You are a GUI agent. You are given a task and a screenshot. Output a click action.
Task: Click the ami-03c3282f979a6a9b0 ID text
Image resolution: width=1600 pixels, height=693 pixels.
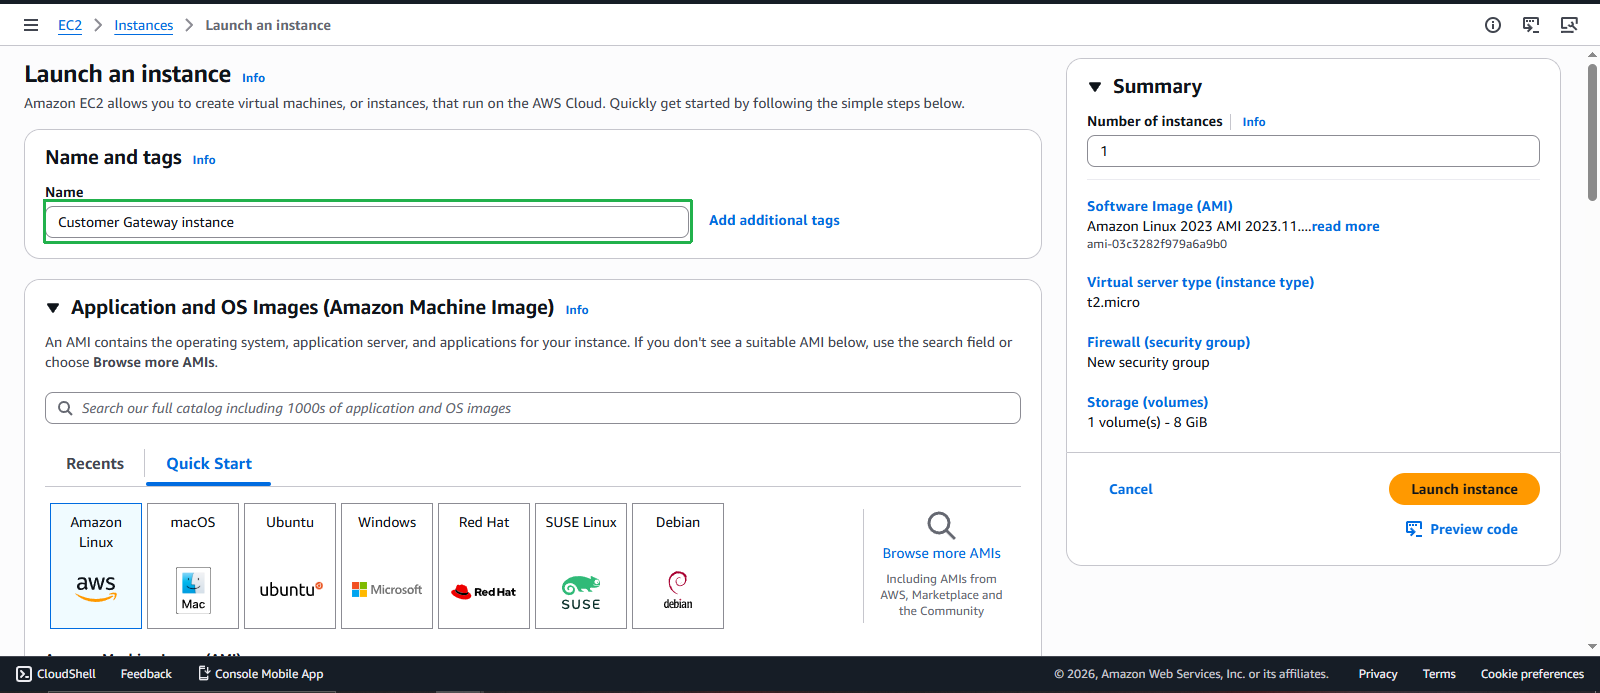click(1157, 244)
